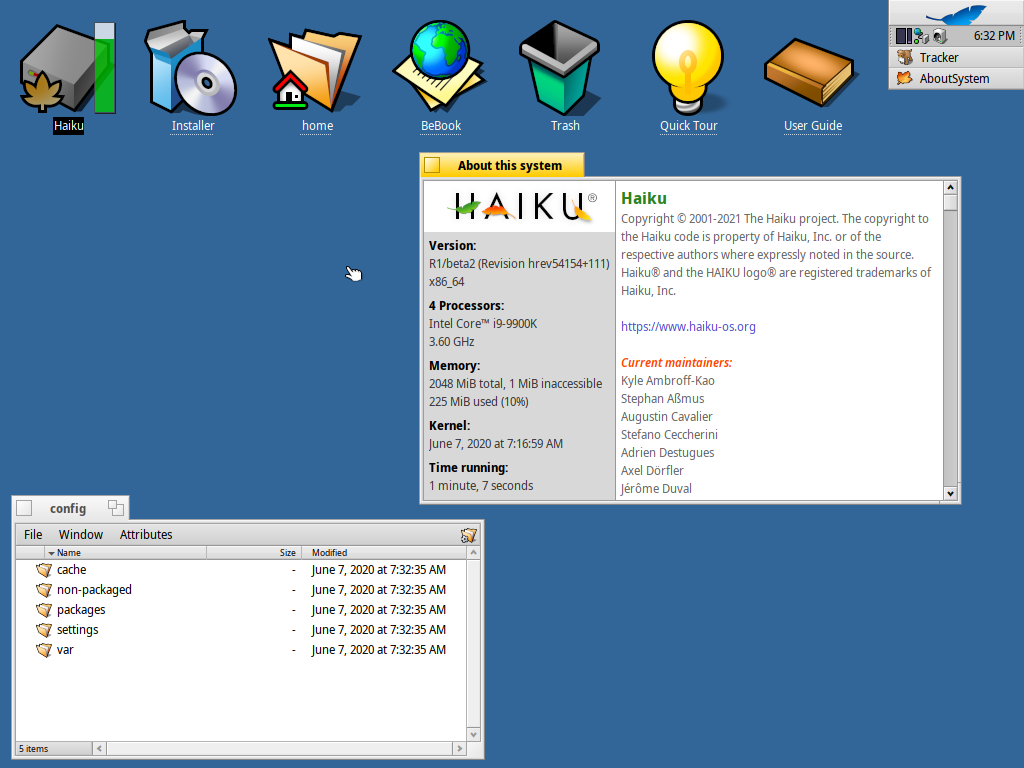The width and height of the screenshot is (1024, 768).
Task: Click the green 'Haiku' heading in About window
Action: coord(643,198)
